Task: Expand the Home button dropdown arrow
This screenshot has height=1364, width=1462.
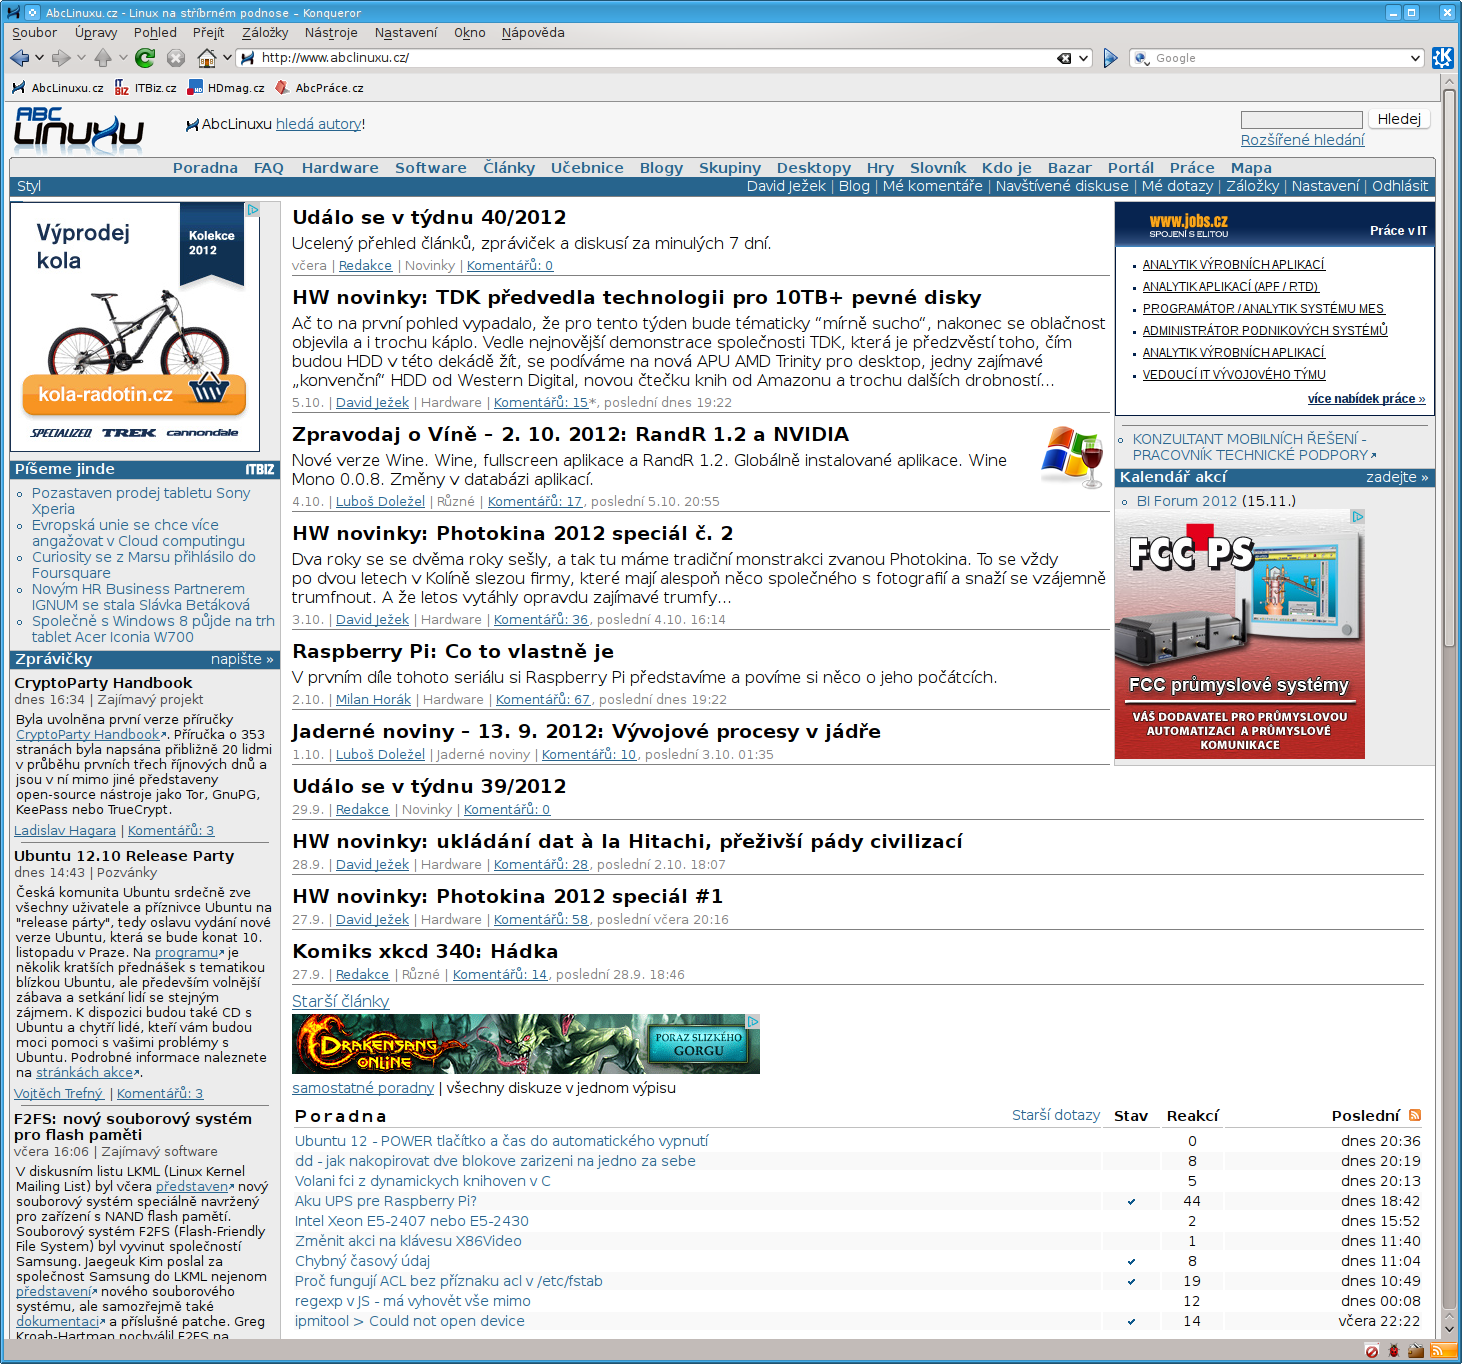Action: click(227, 58)
